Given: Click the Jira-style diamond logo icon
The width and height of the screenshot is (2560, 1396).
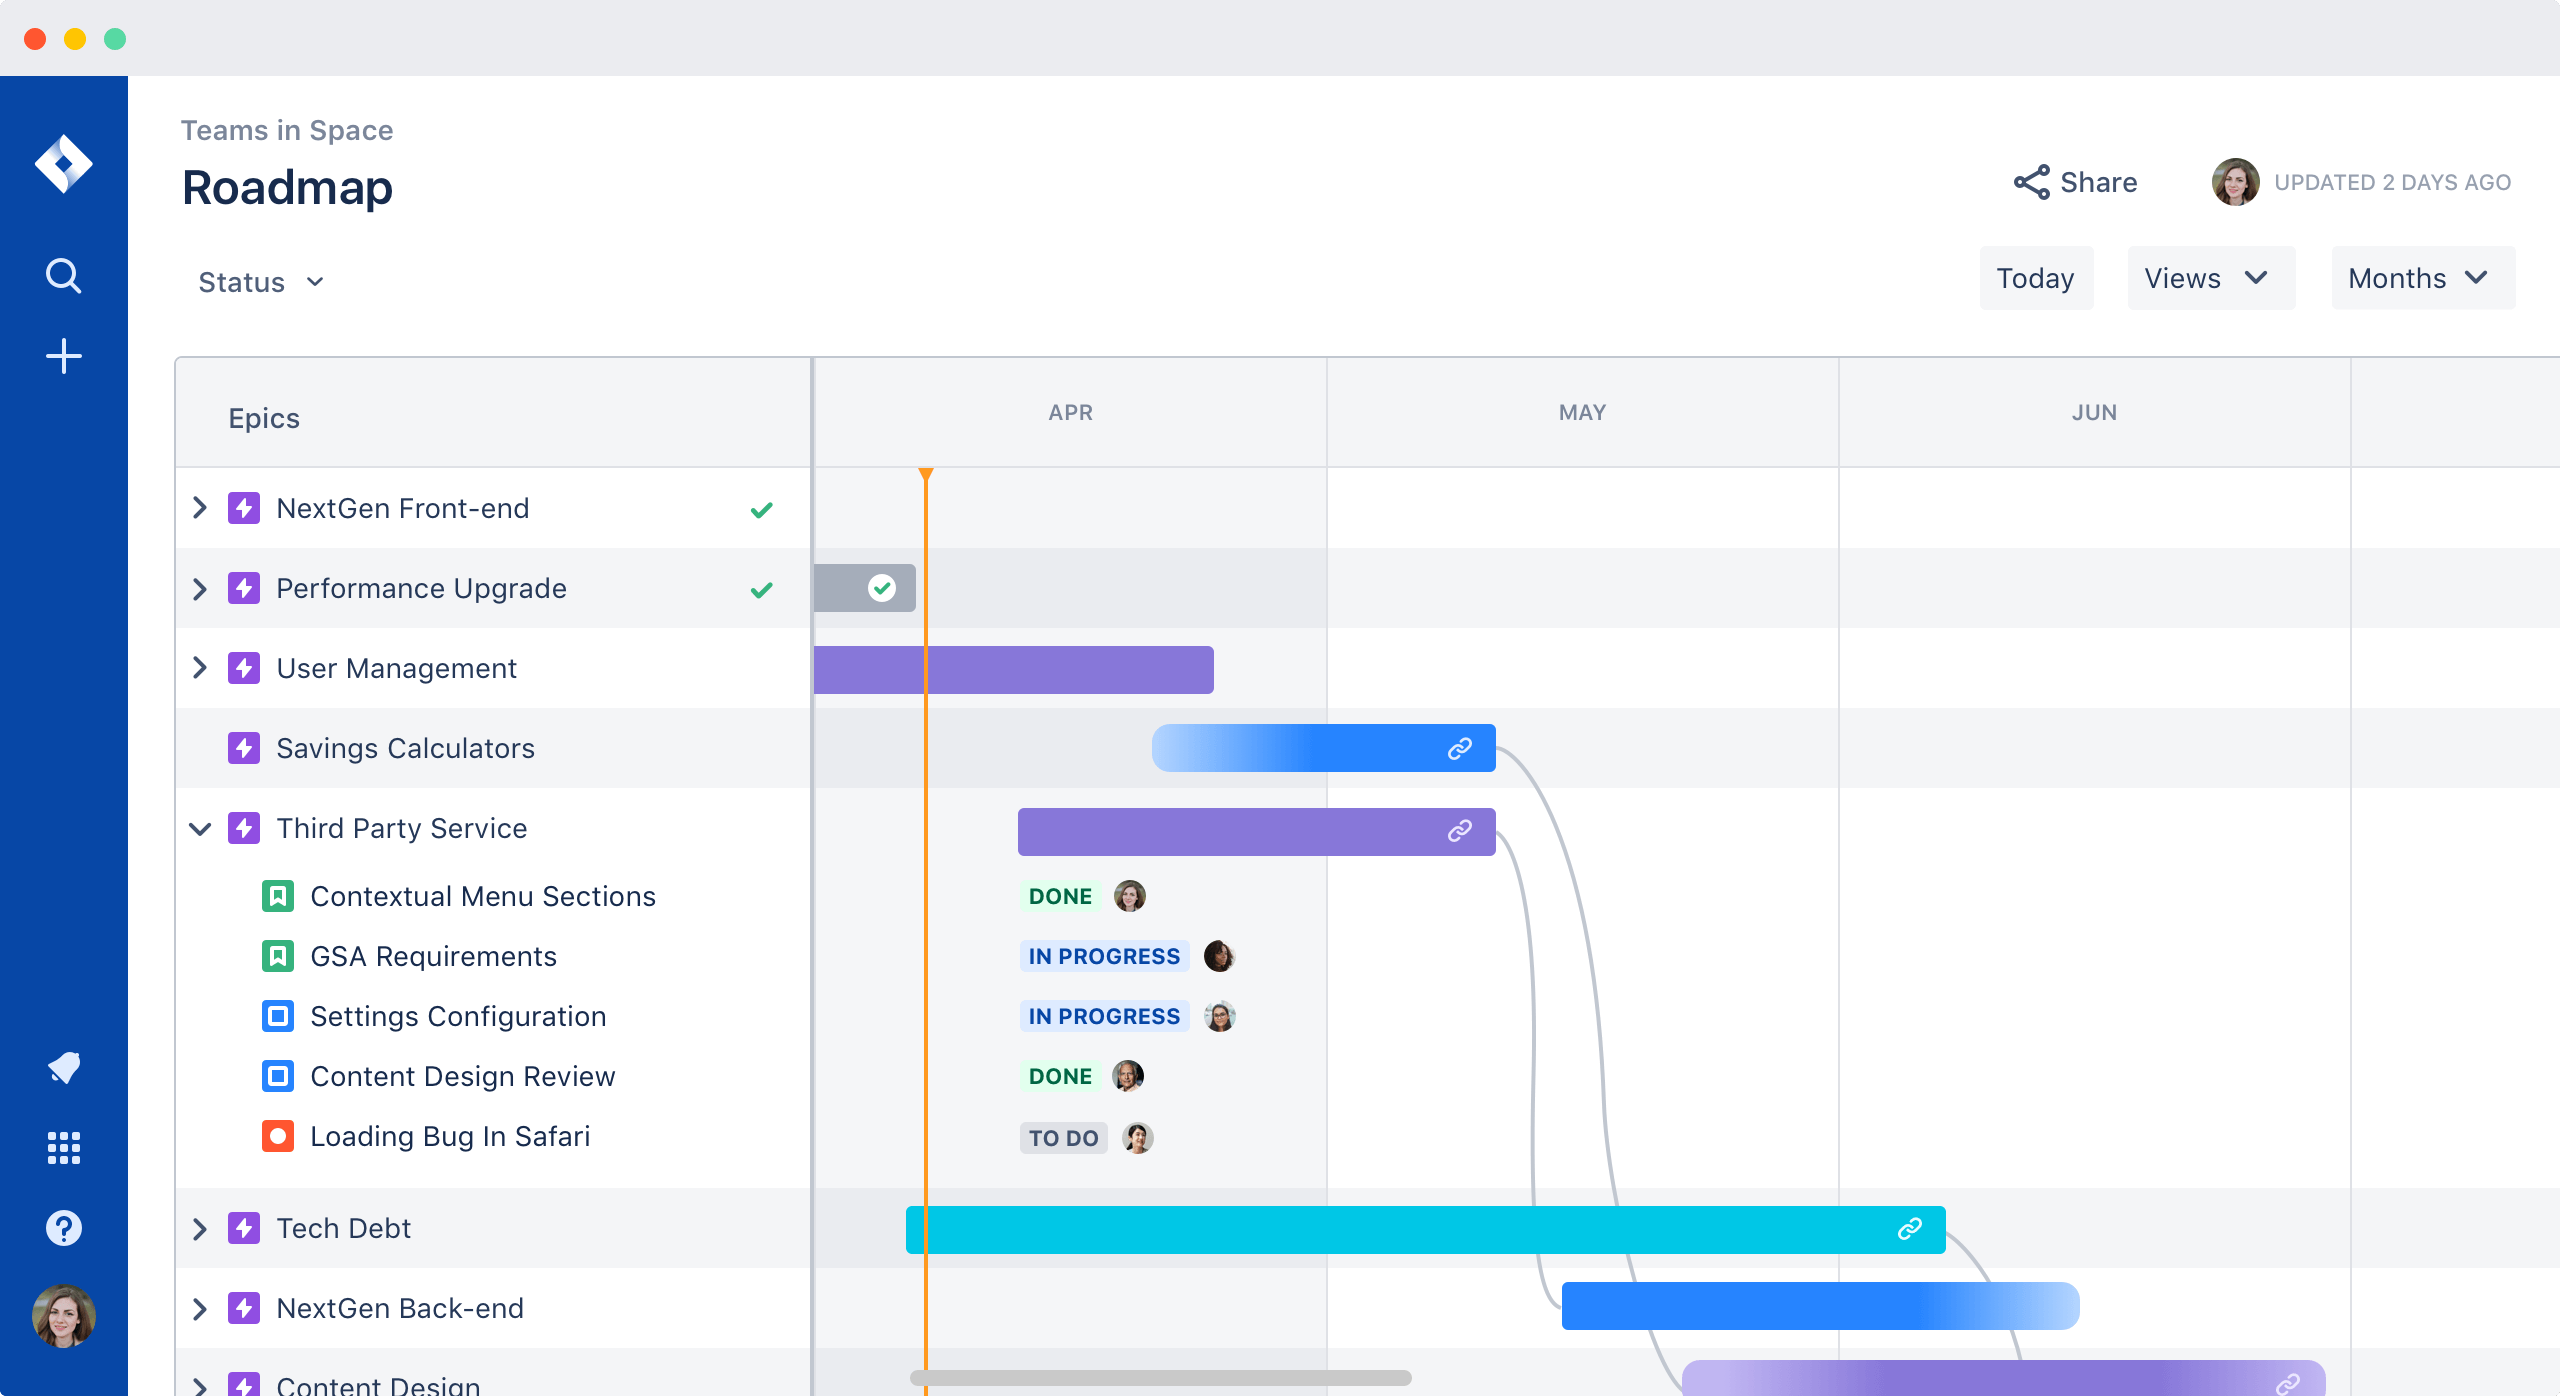Looking at the screenshot, I should (62, 165).
